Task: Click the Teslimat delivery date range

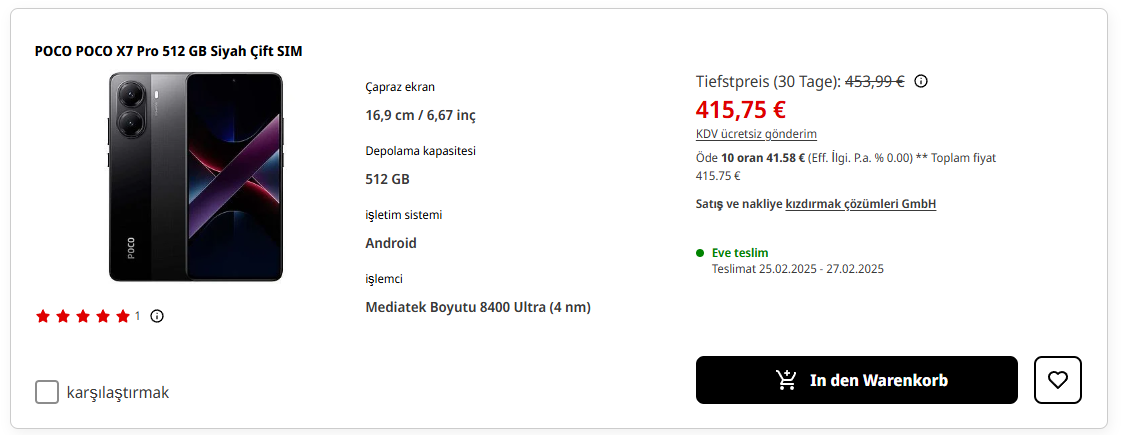Action: [797, 269]
